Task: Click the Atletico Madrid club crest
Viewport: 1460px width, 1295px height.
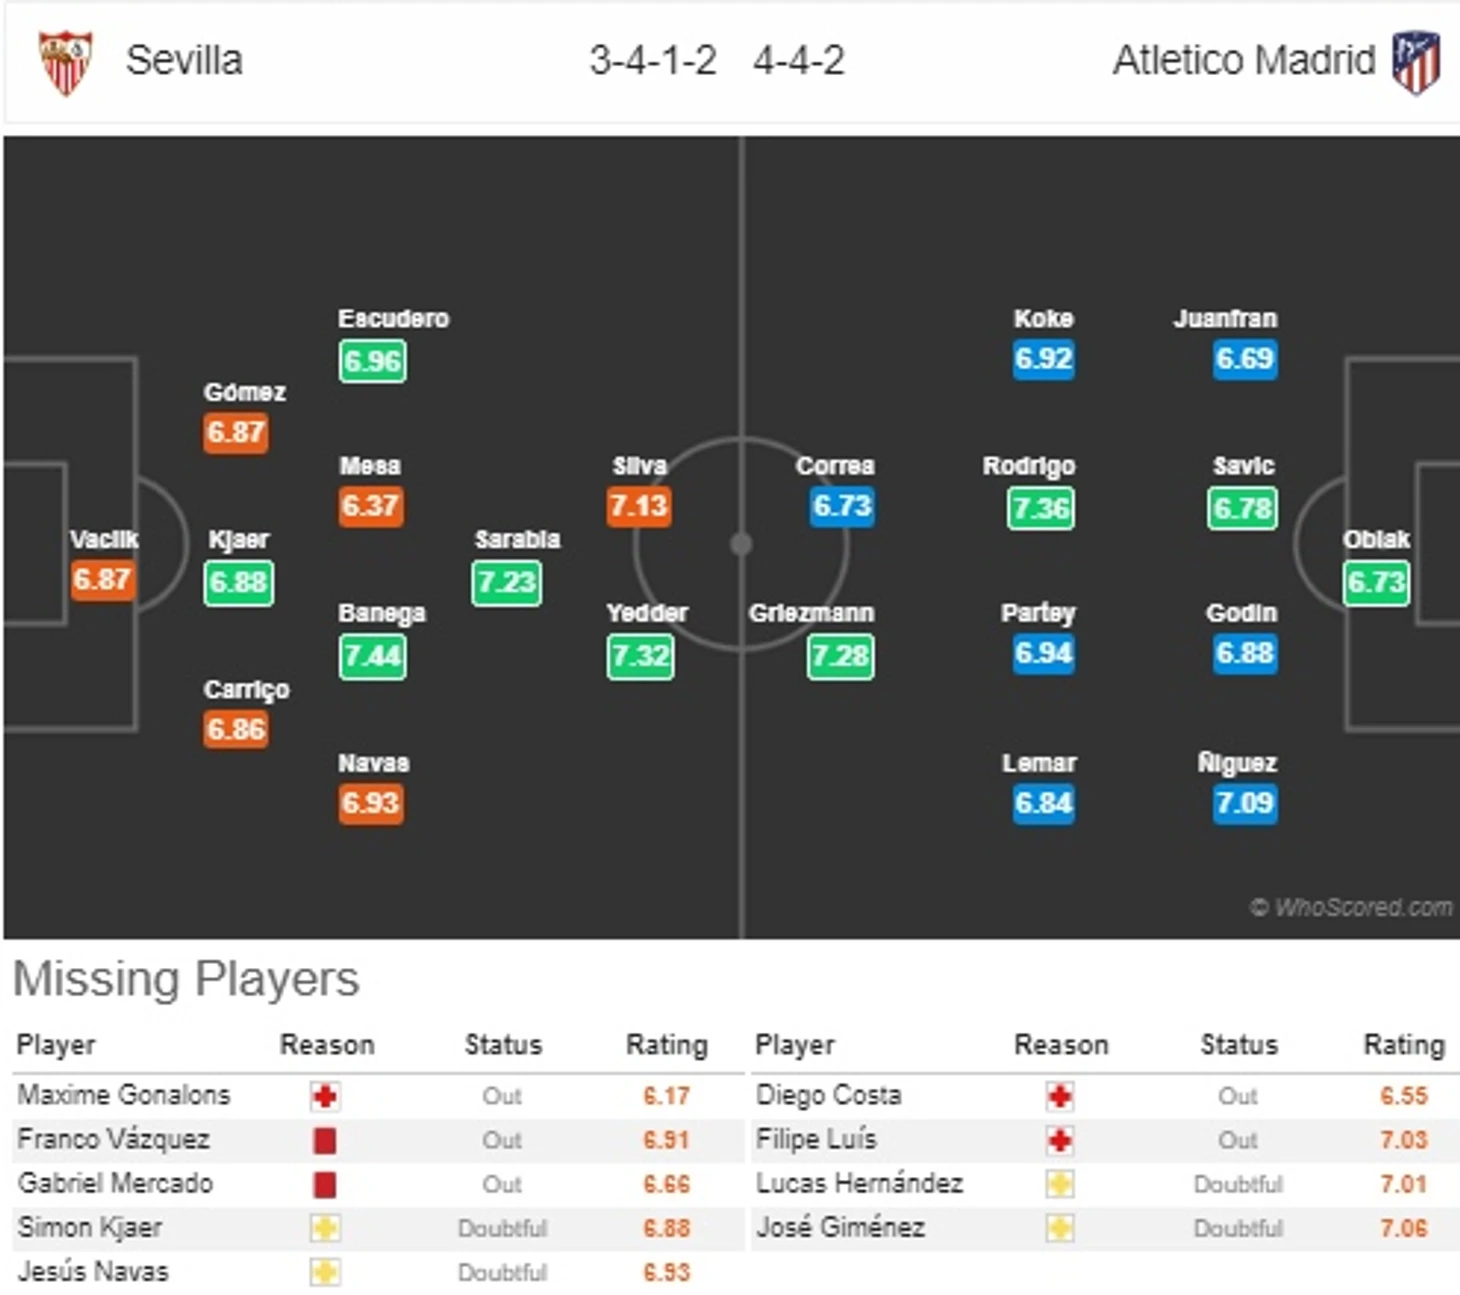Action: coord(1416,62)
